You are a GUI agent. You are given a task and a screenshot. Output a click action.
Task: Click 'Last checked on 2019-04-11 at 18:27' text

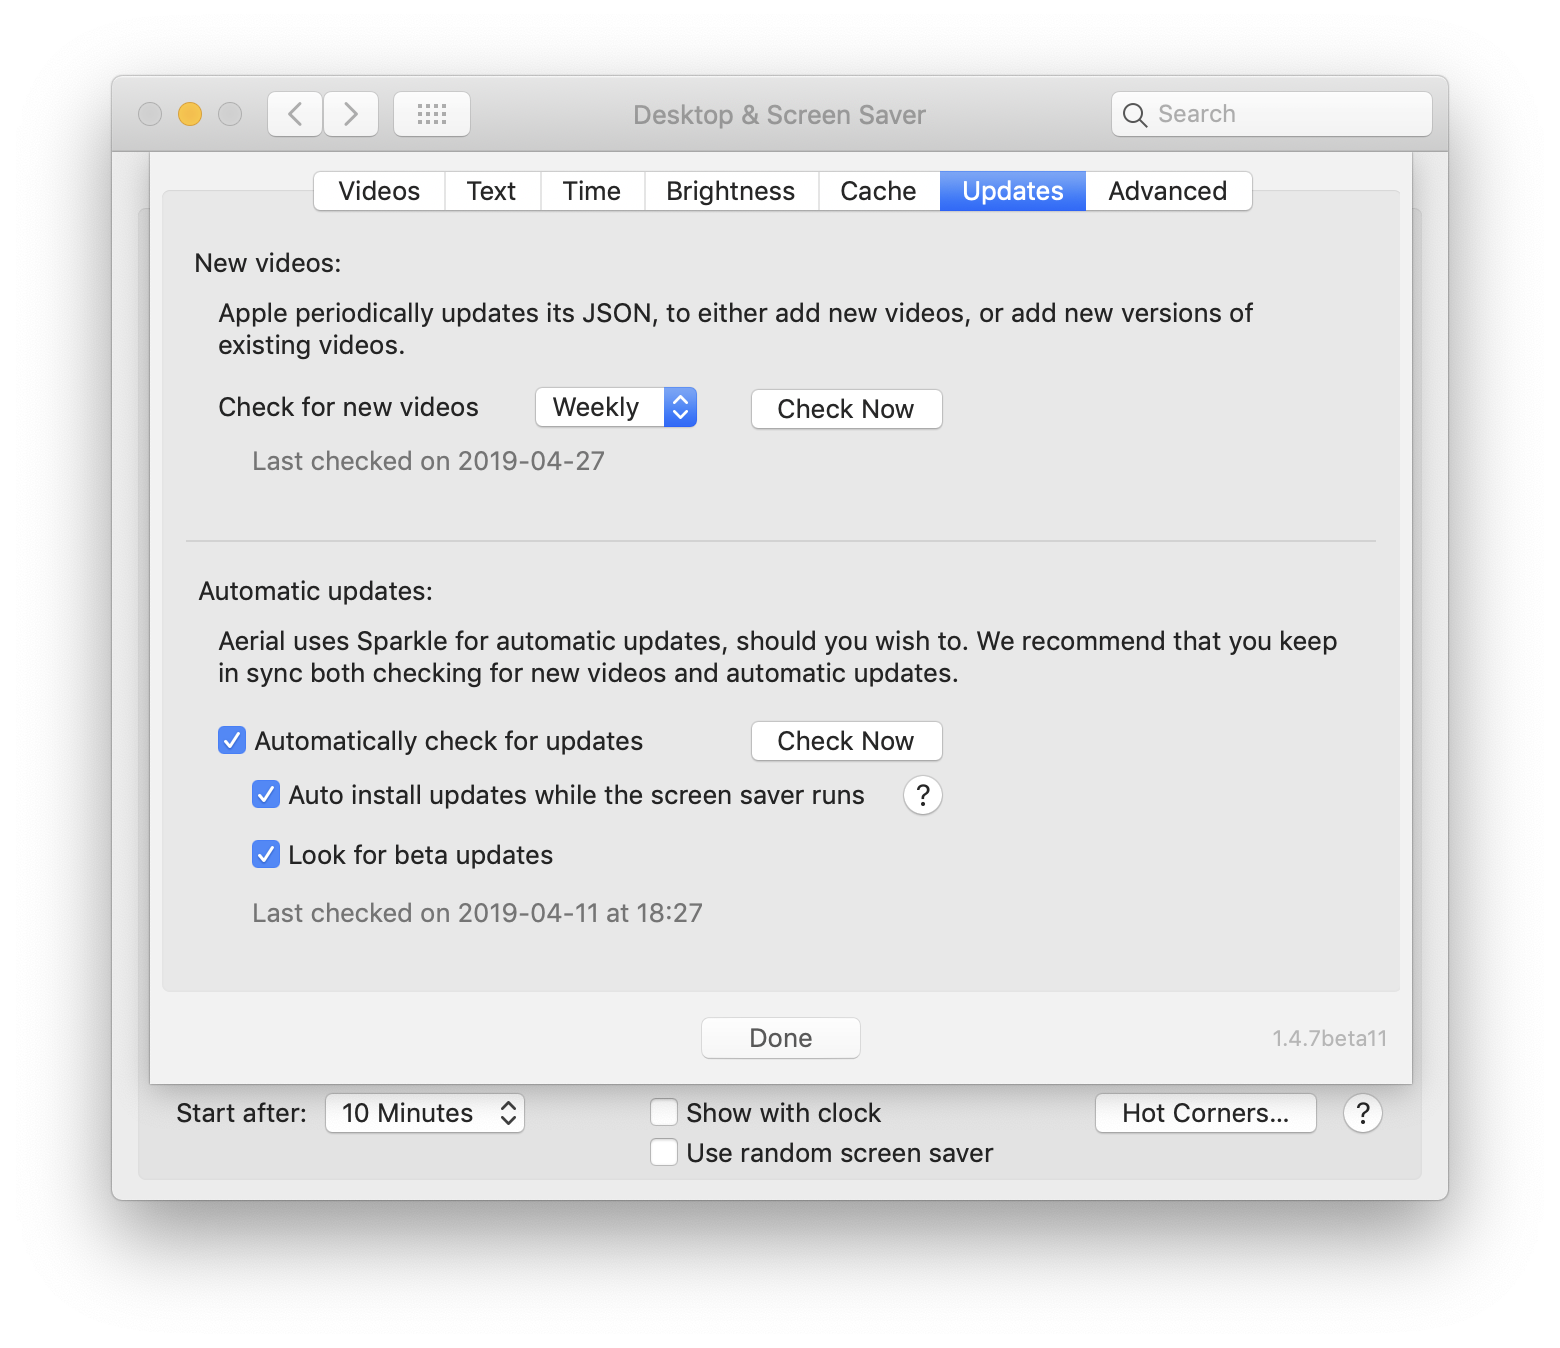(477, 913)
